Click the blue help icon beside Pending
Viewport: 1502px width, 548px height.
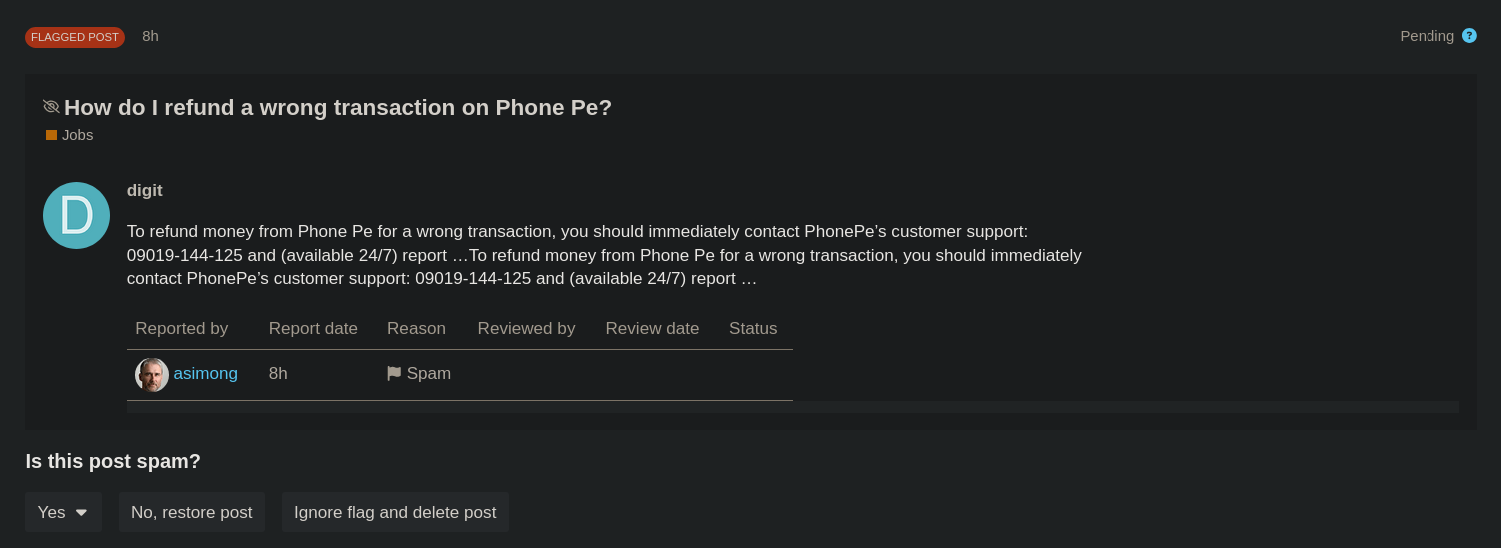click(1469, 36)
